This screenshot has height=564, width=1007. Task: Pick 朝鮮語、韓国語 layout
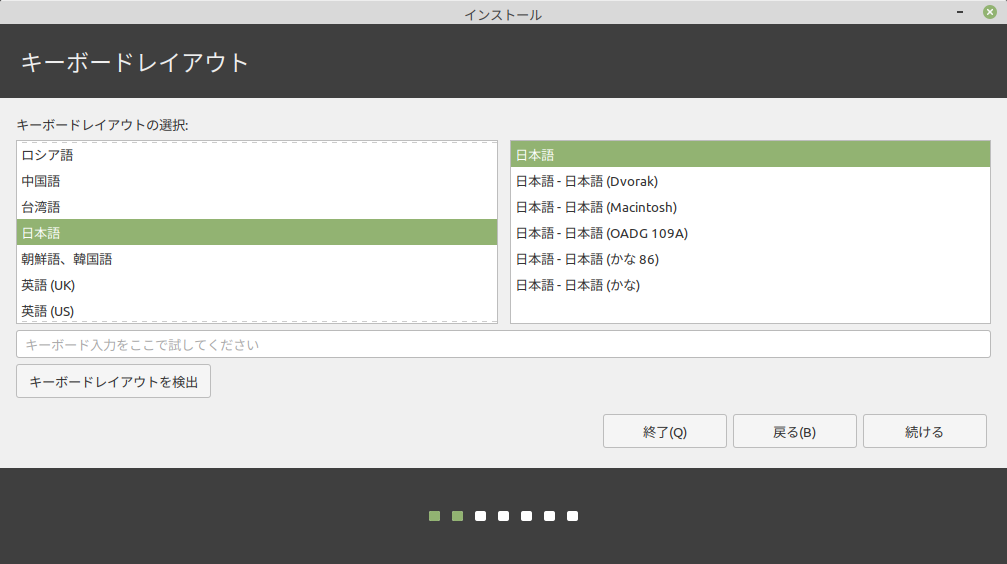click(x=257, y=259)
